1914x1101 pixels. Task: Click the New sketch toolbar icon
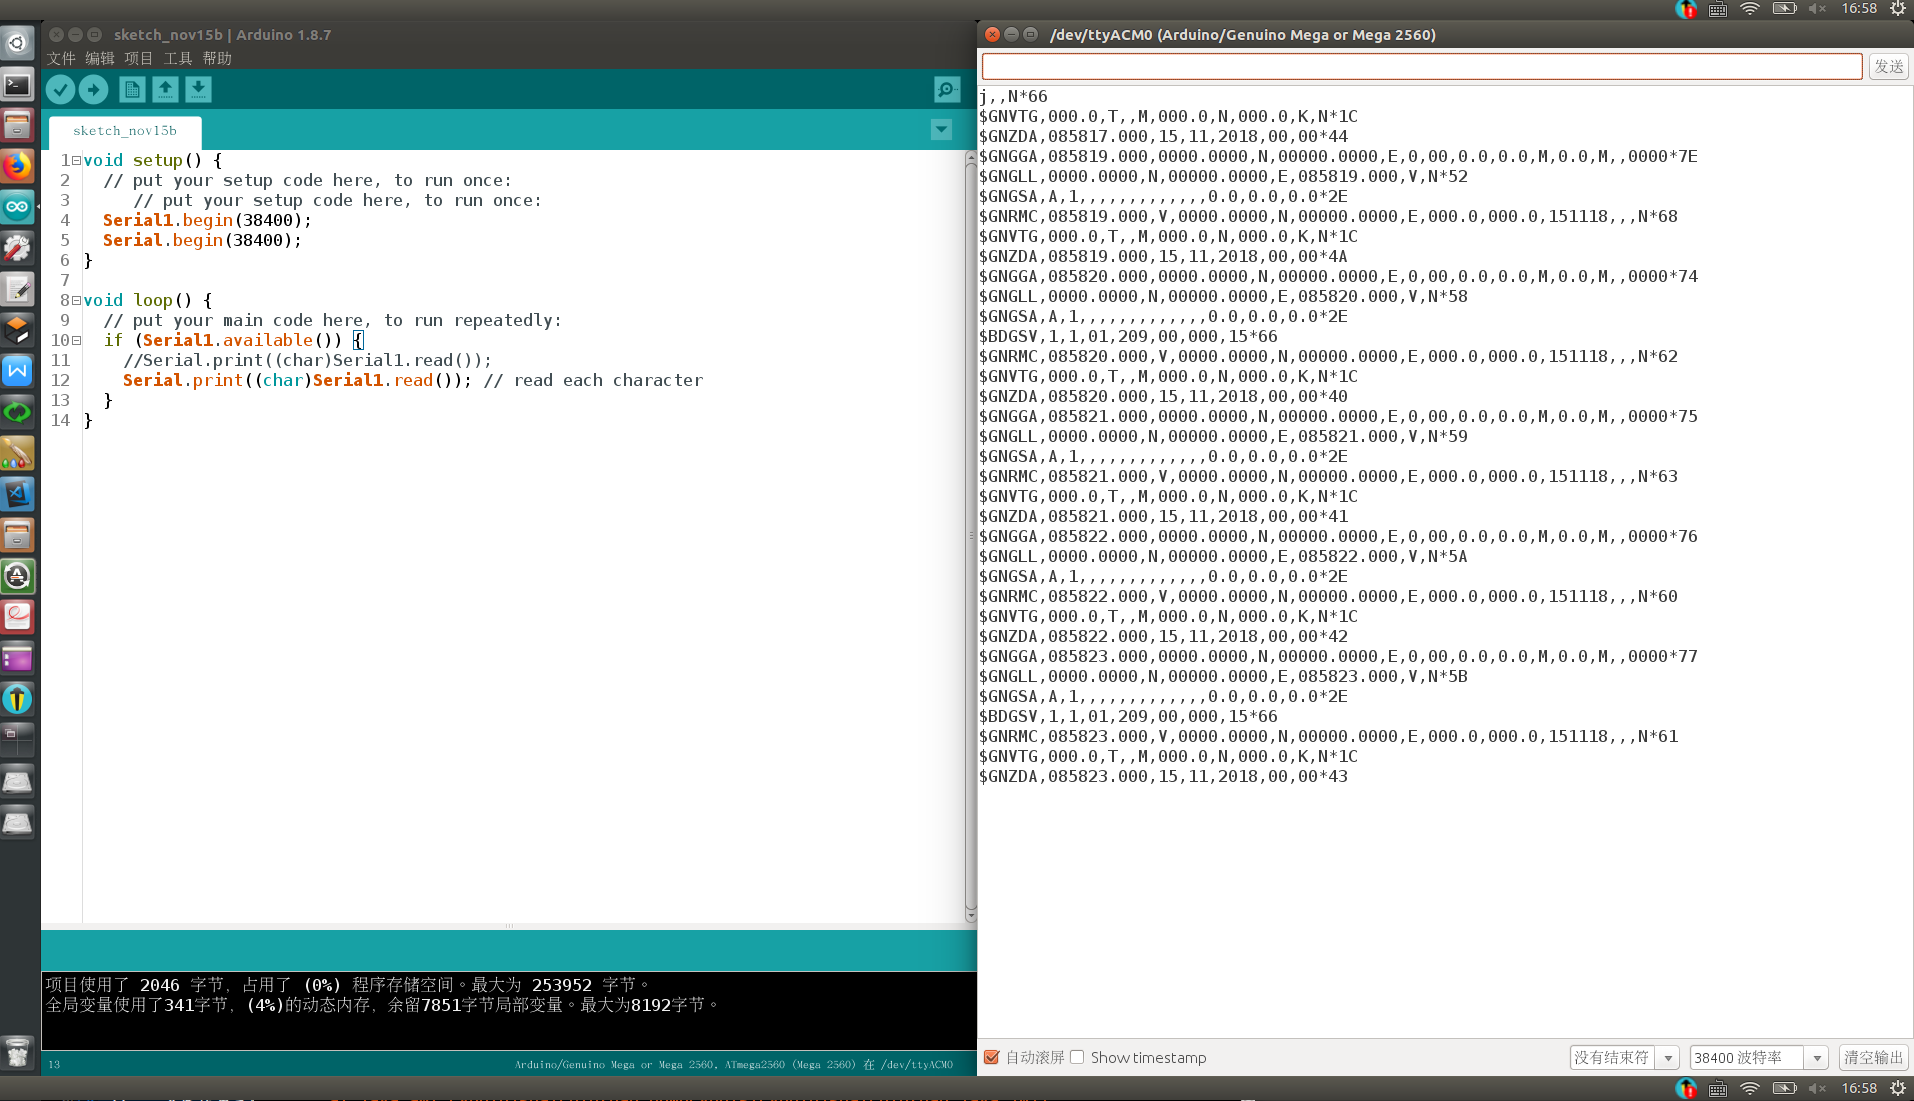[132, 90]
